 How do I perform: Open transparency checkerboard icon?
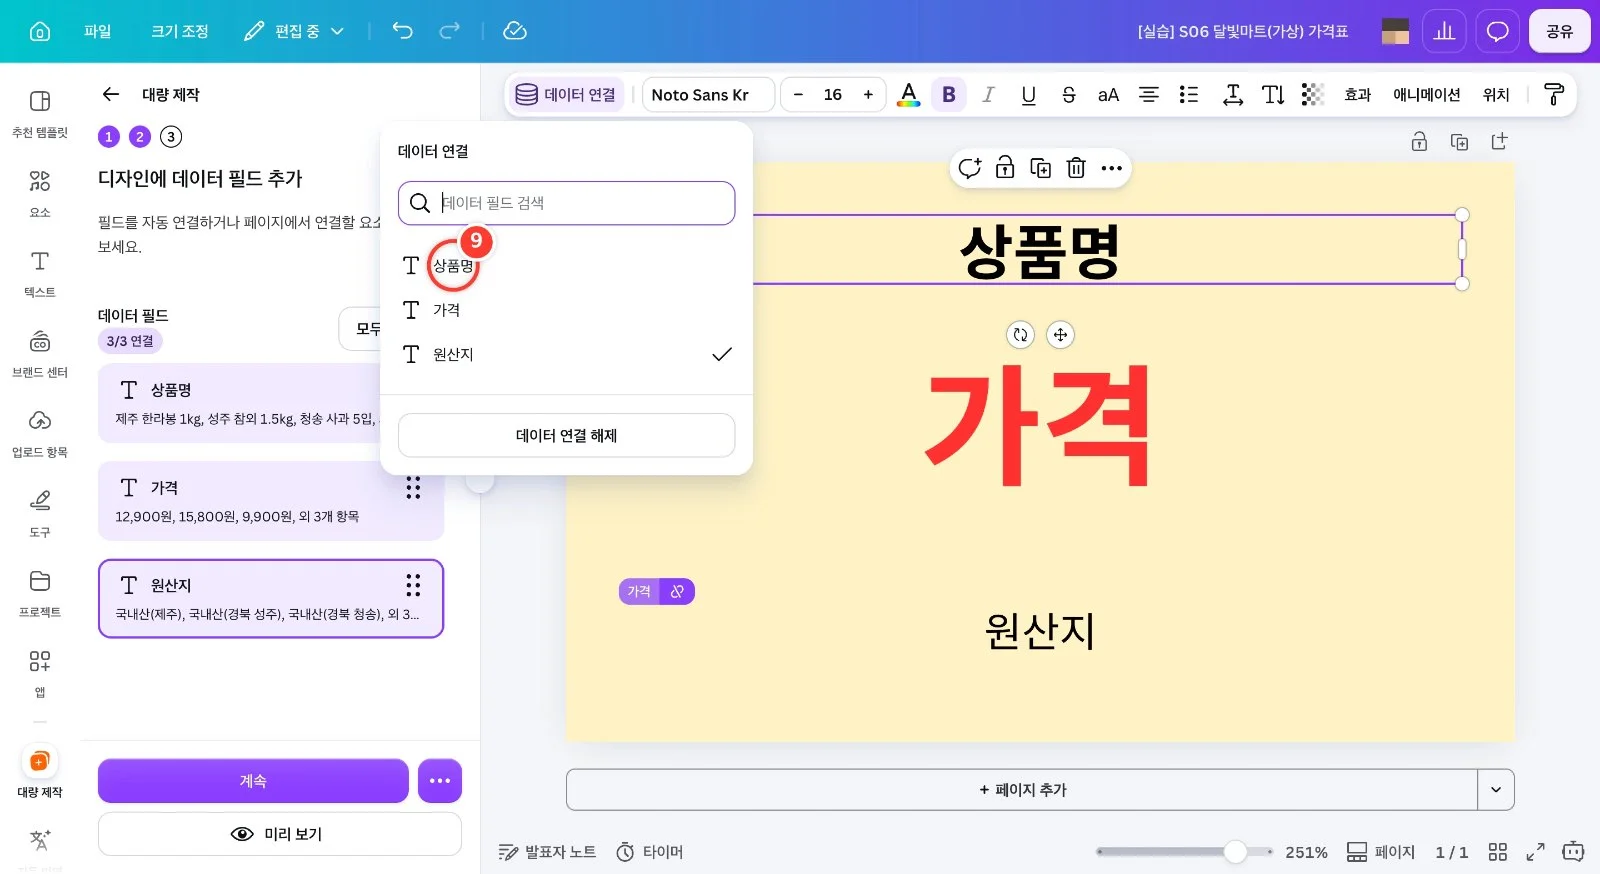[1312, 95]
